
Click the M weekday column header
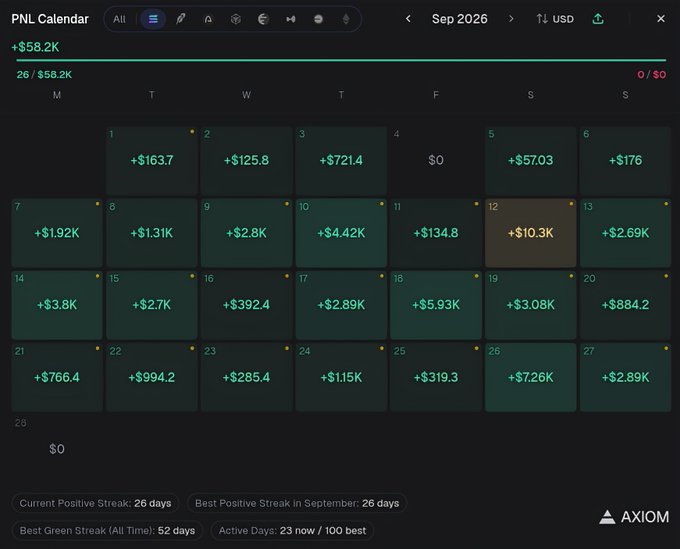pyautogui.click(x=57, y=95)
